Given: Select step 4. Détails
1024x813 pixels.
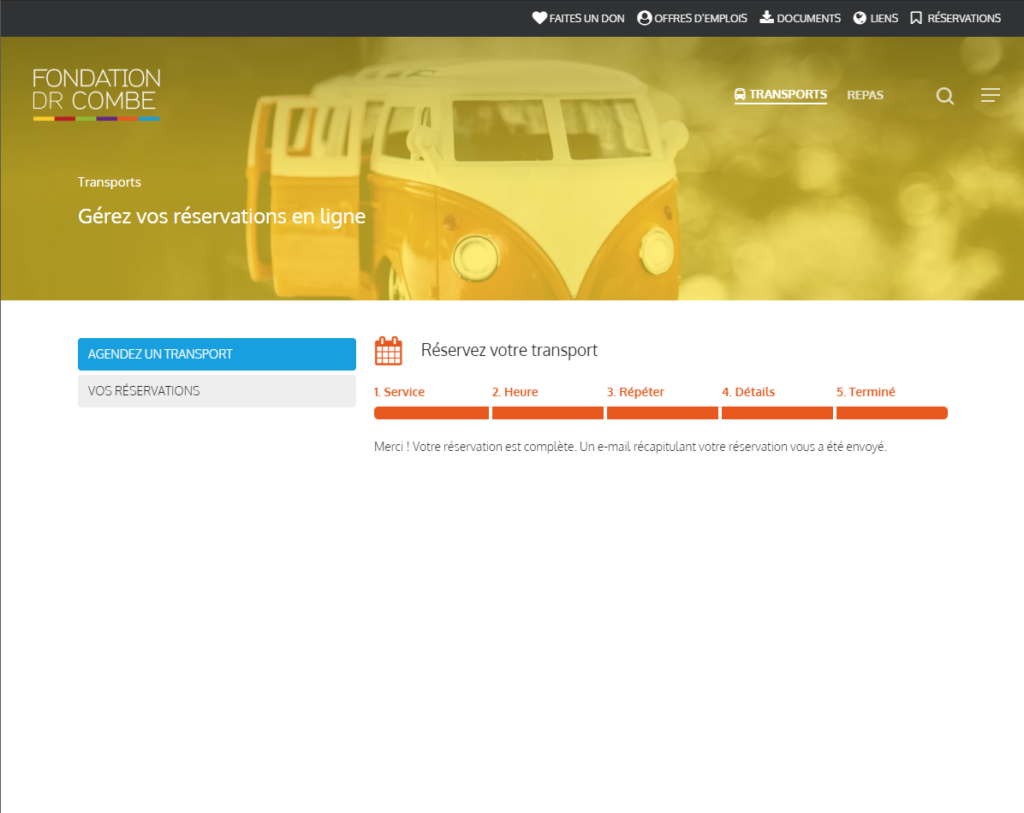Looking at the screenshot, I should pos(748,392).
